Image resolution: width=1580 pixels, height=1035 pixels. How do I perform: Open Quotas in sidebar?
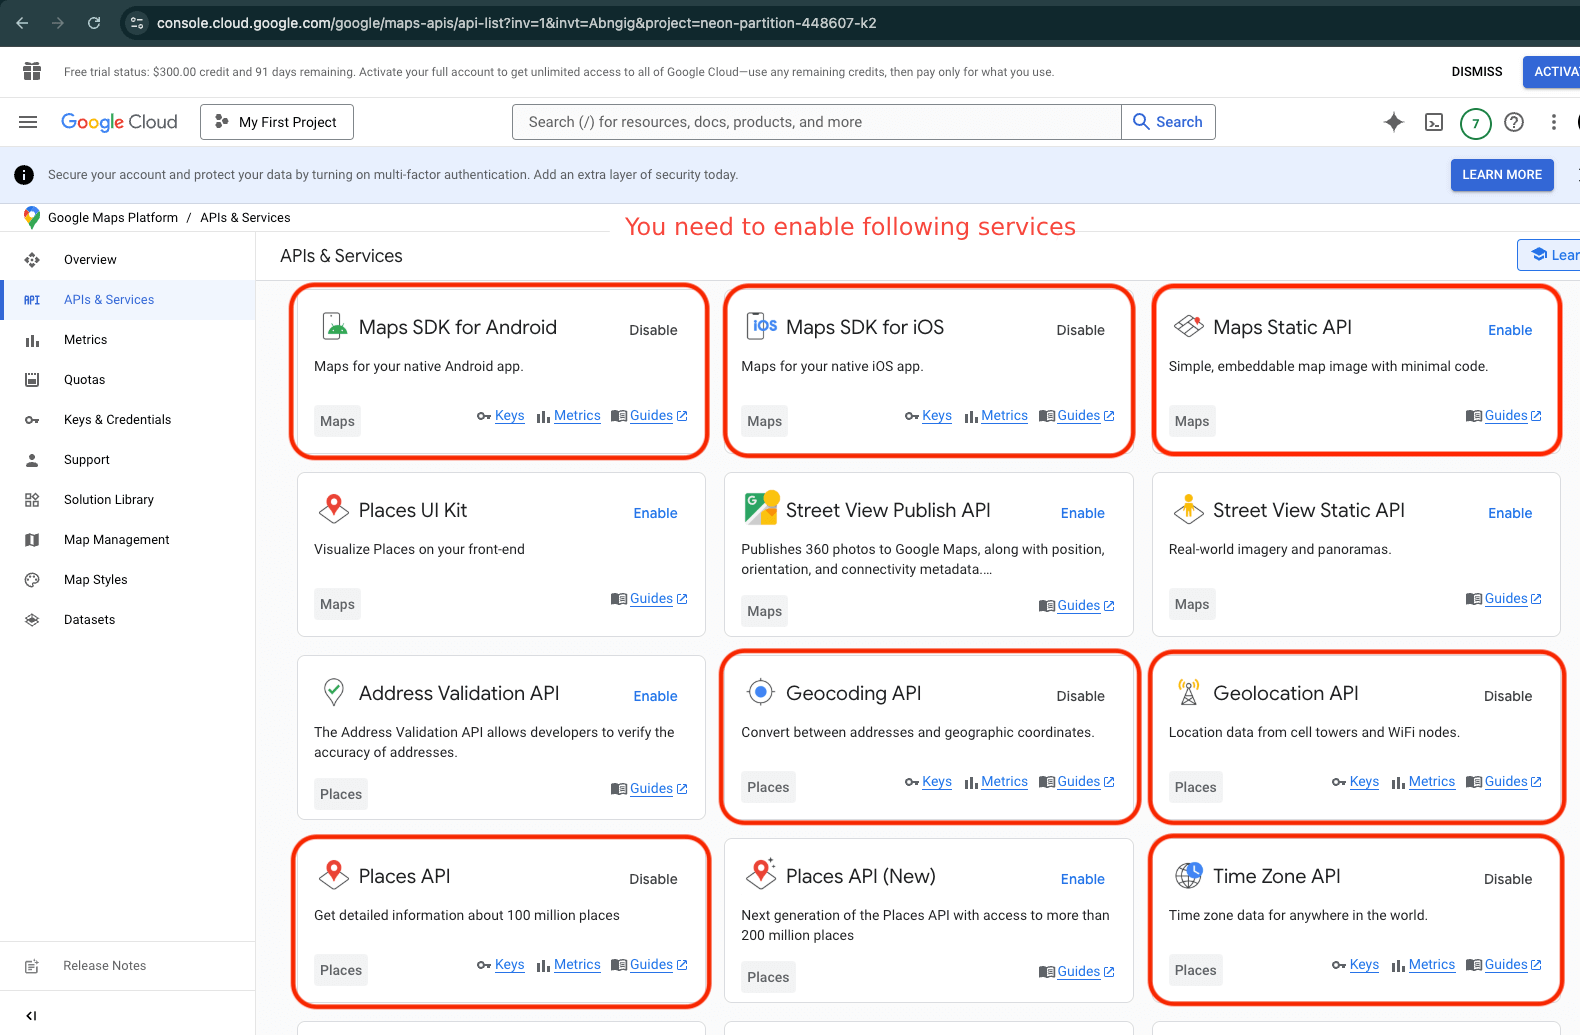(127, 380)
